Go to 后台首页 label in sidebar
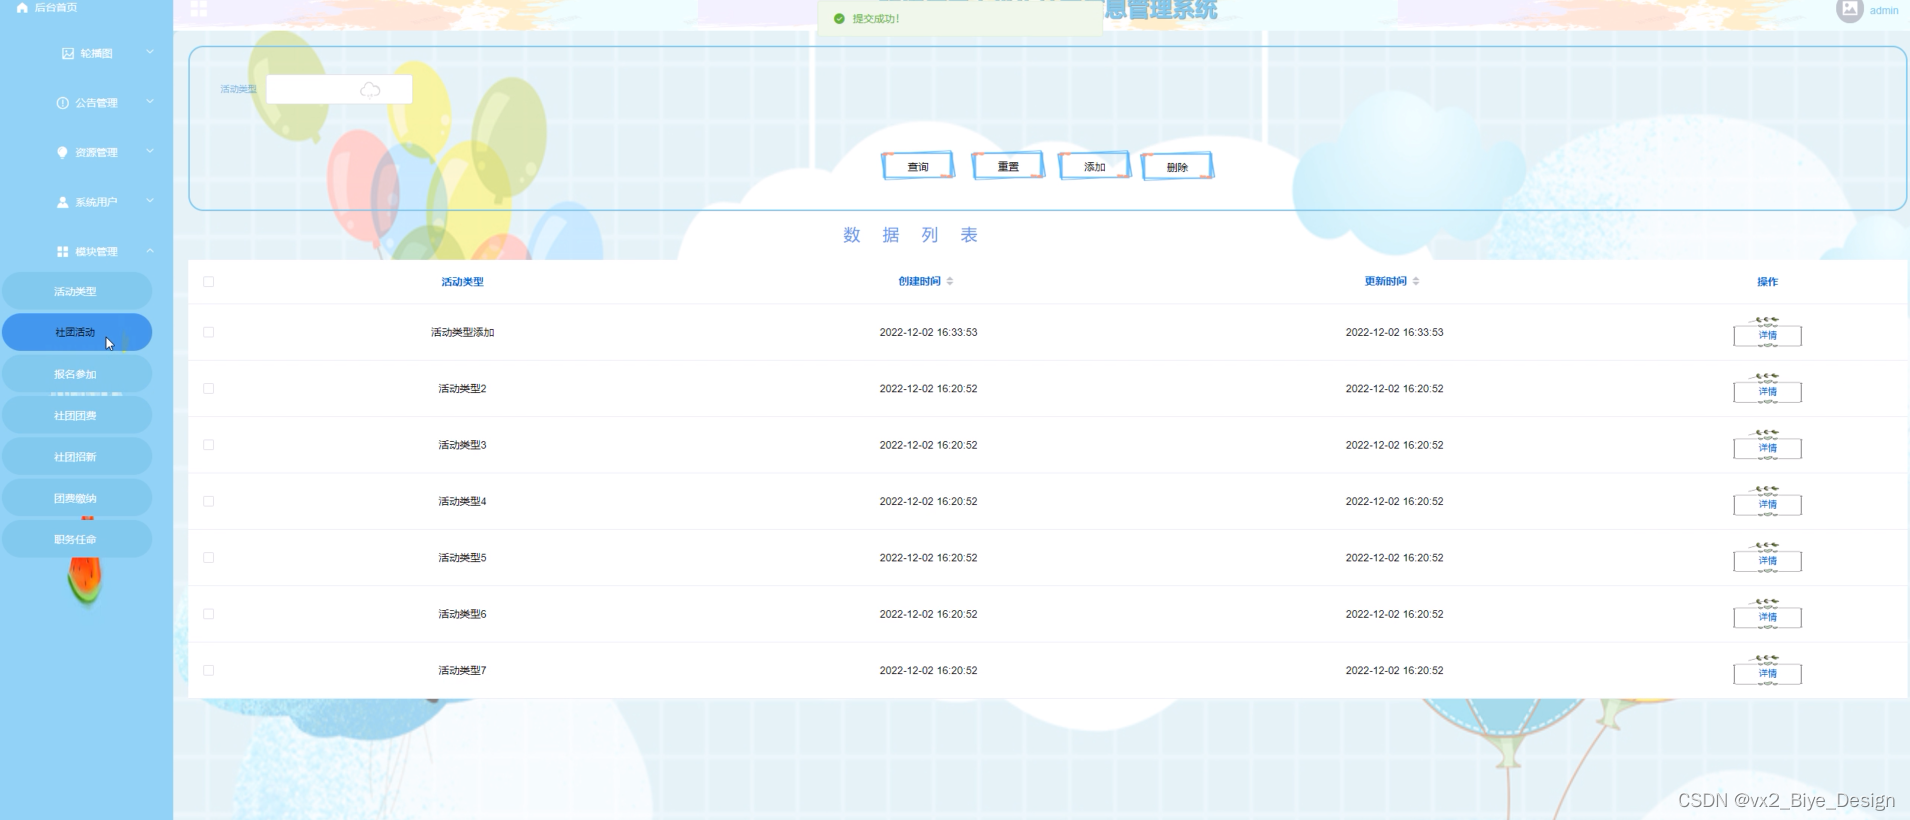This screenshot has width=1910, height=820. click(56, 7)
